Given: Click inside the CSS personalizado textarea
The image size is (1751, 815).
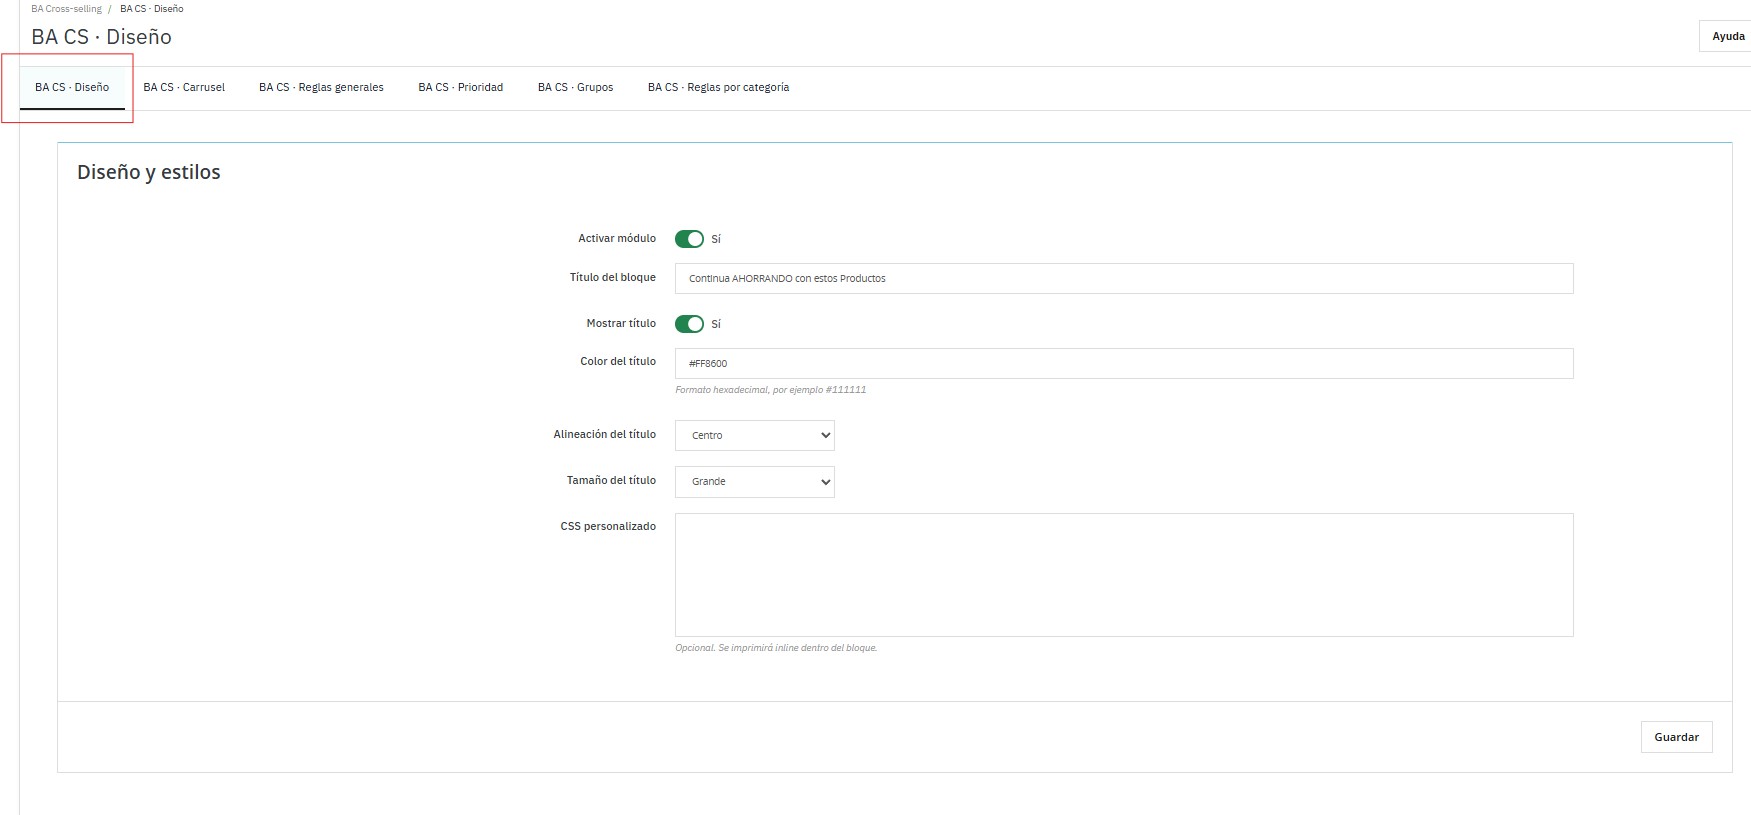Looking at the screenshot, I should click(1123, 574).
